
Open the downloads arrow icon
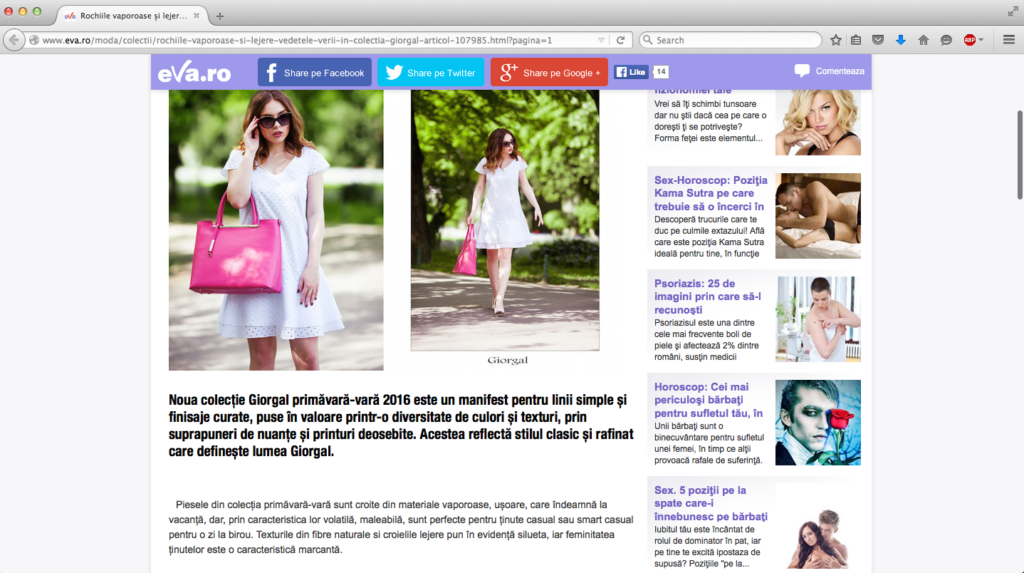(x=900, y=40)
